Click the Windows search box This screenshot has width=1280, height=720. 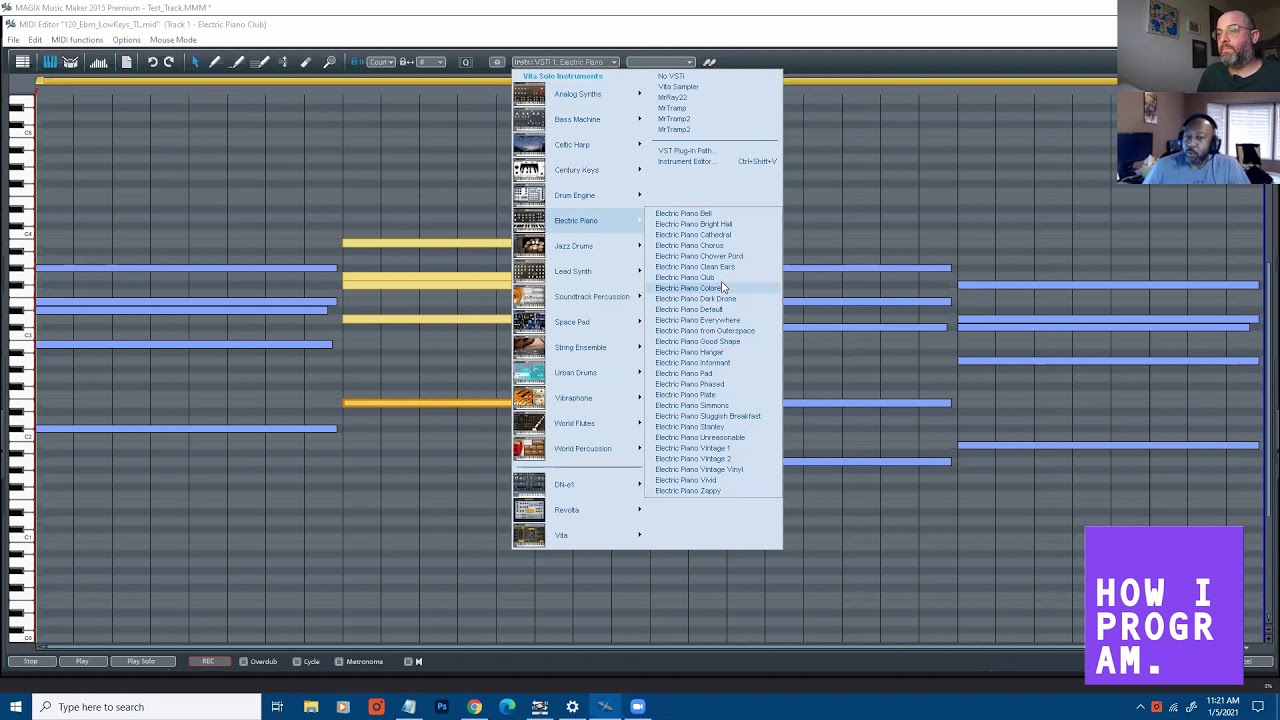click(x=147, y=707)
